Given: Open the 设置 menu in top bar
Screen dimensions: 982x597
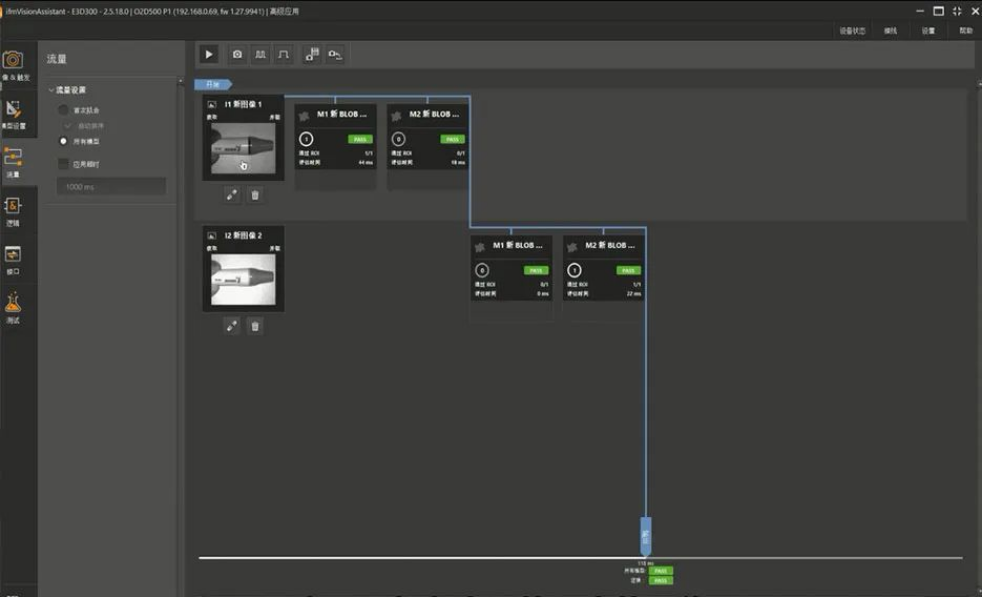Looking at the screenshot, I should [928, 31].
